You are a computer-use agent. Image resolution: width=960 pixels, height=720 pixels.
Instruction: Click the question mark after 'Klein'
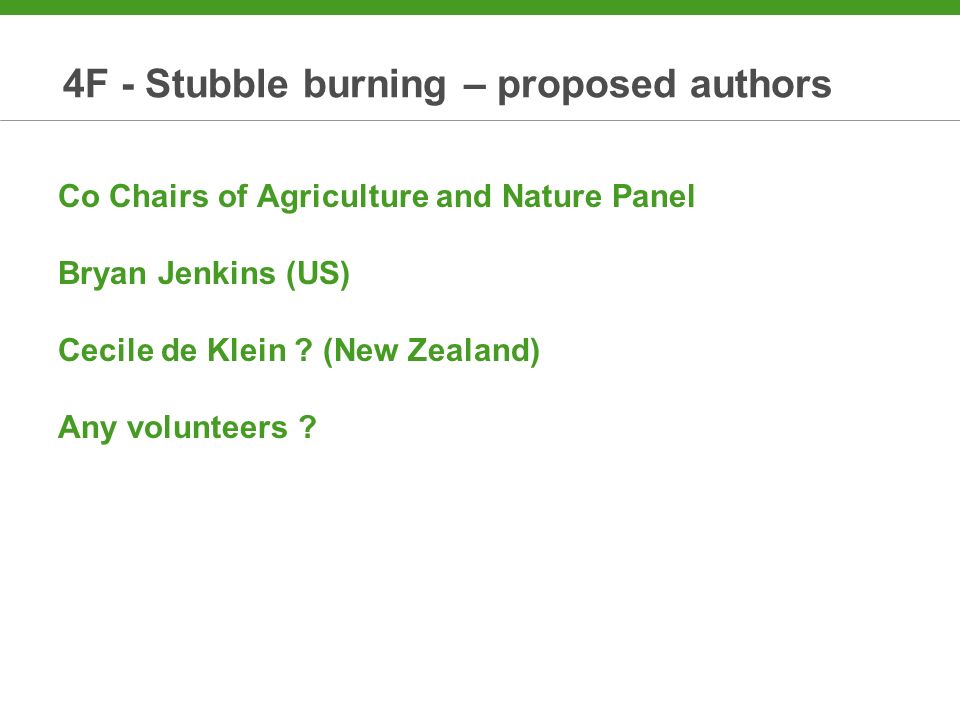(x=304, y=351)
